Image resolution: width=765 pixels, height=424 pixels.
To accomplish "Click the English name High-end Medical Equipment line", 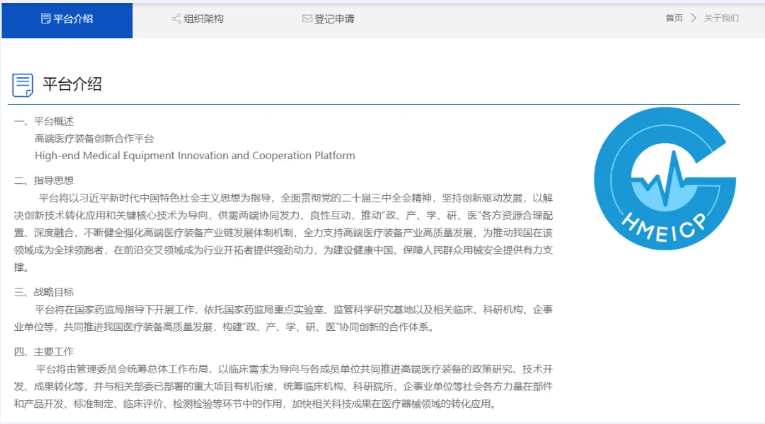I will tap(195, 156).
